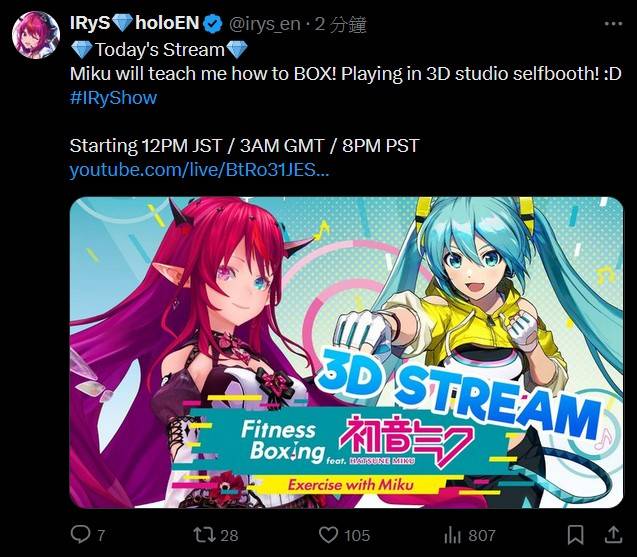The height and width of the screenshot is (557, 637).
Task: Open view analytics bar chart icon
Action: click(452, 535)
